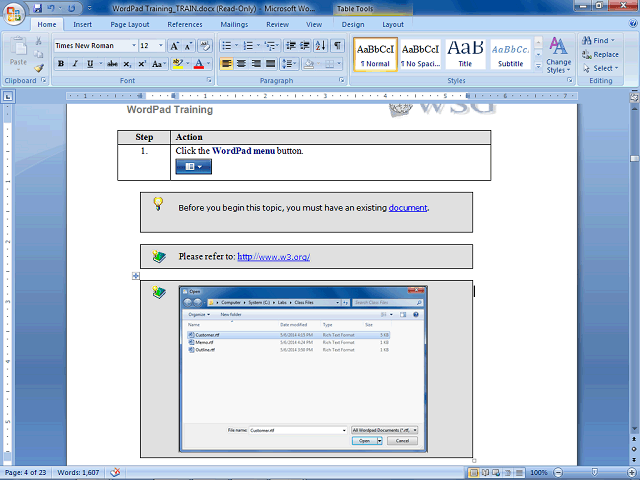Apply red font color button
Viewport: 640px width, 480px height.
pyautogui.click(x=199, y=64)
